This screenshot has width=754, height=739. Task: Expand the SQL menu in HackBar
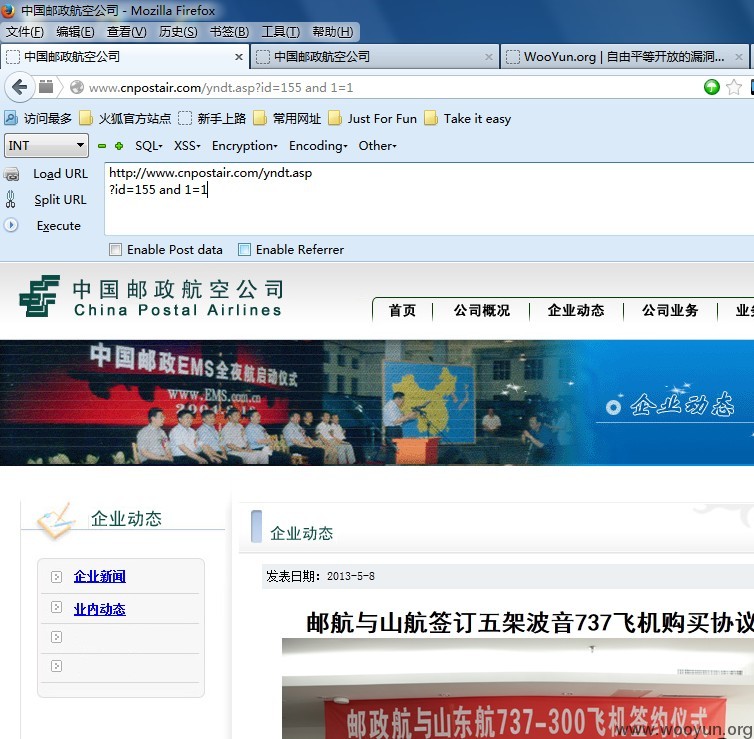[x=149, y=146]
